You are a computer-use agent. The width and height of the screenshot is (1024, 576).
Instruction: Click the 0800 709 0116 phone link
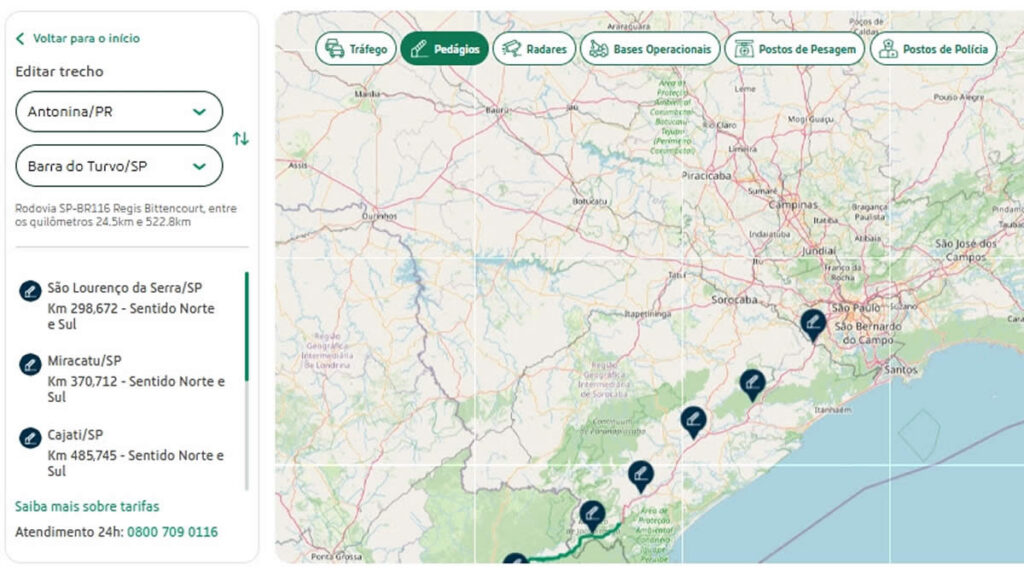click(172, 532)
